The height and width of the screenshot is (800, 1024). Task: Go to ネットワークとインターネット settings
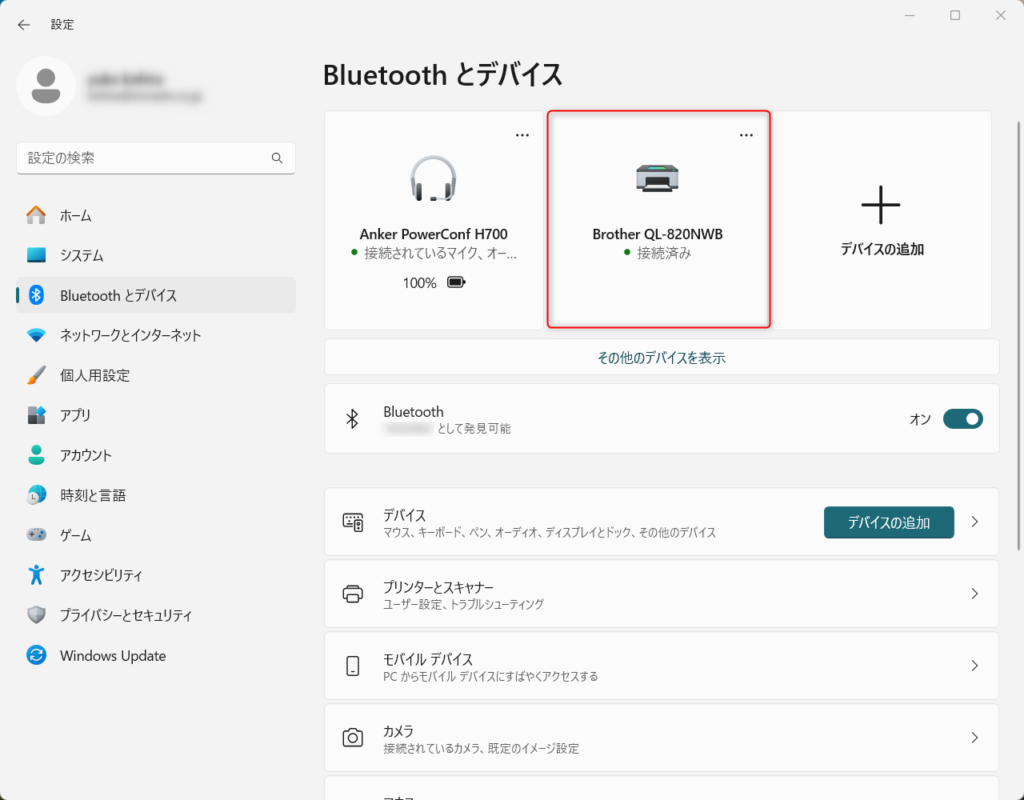[x=130, y=335]
